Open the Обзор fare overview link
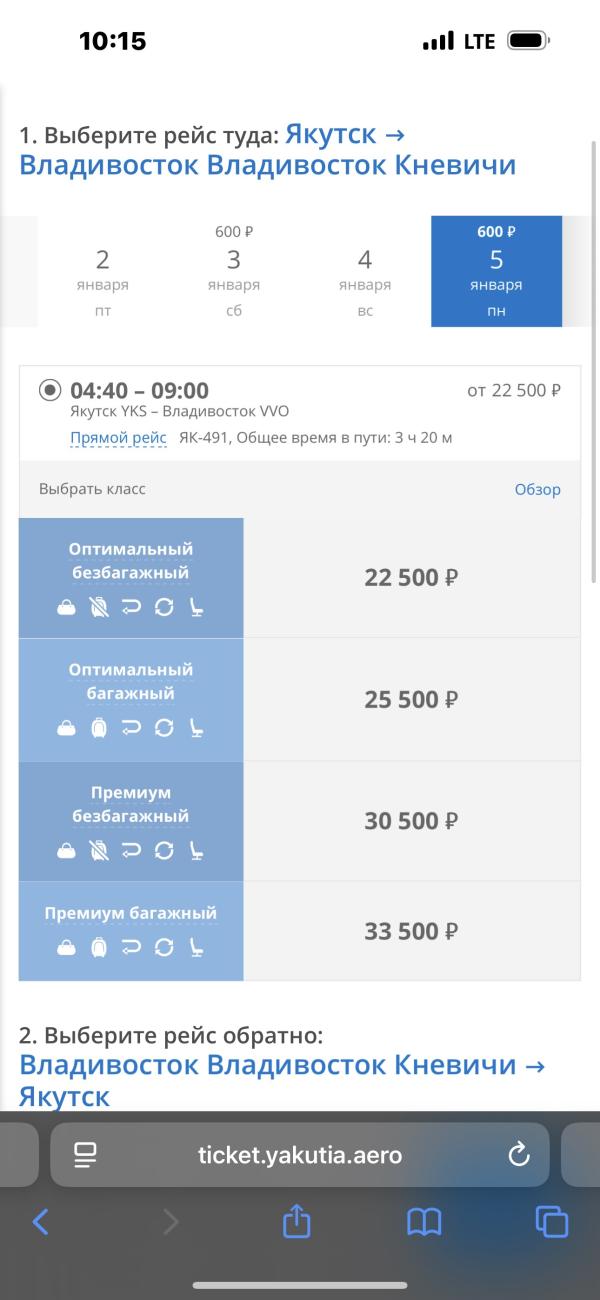600x1300 pixels. coord(537,489)
